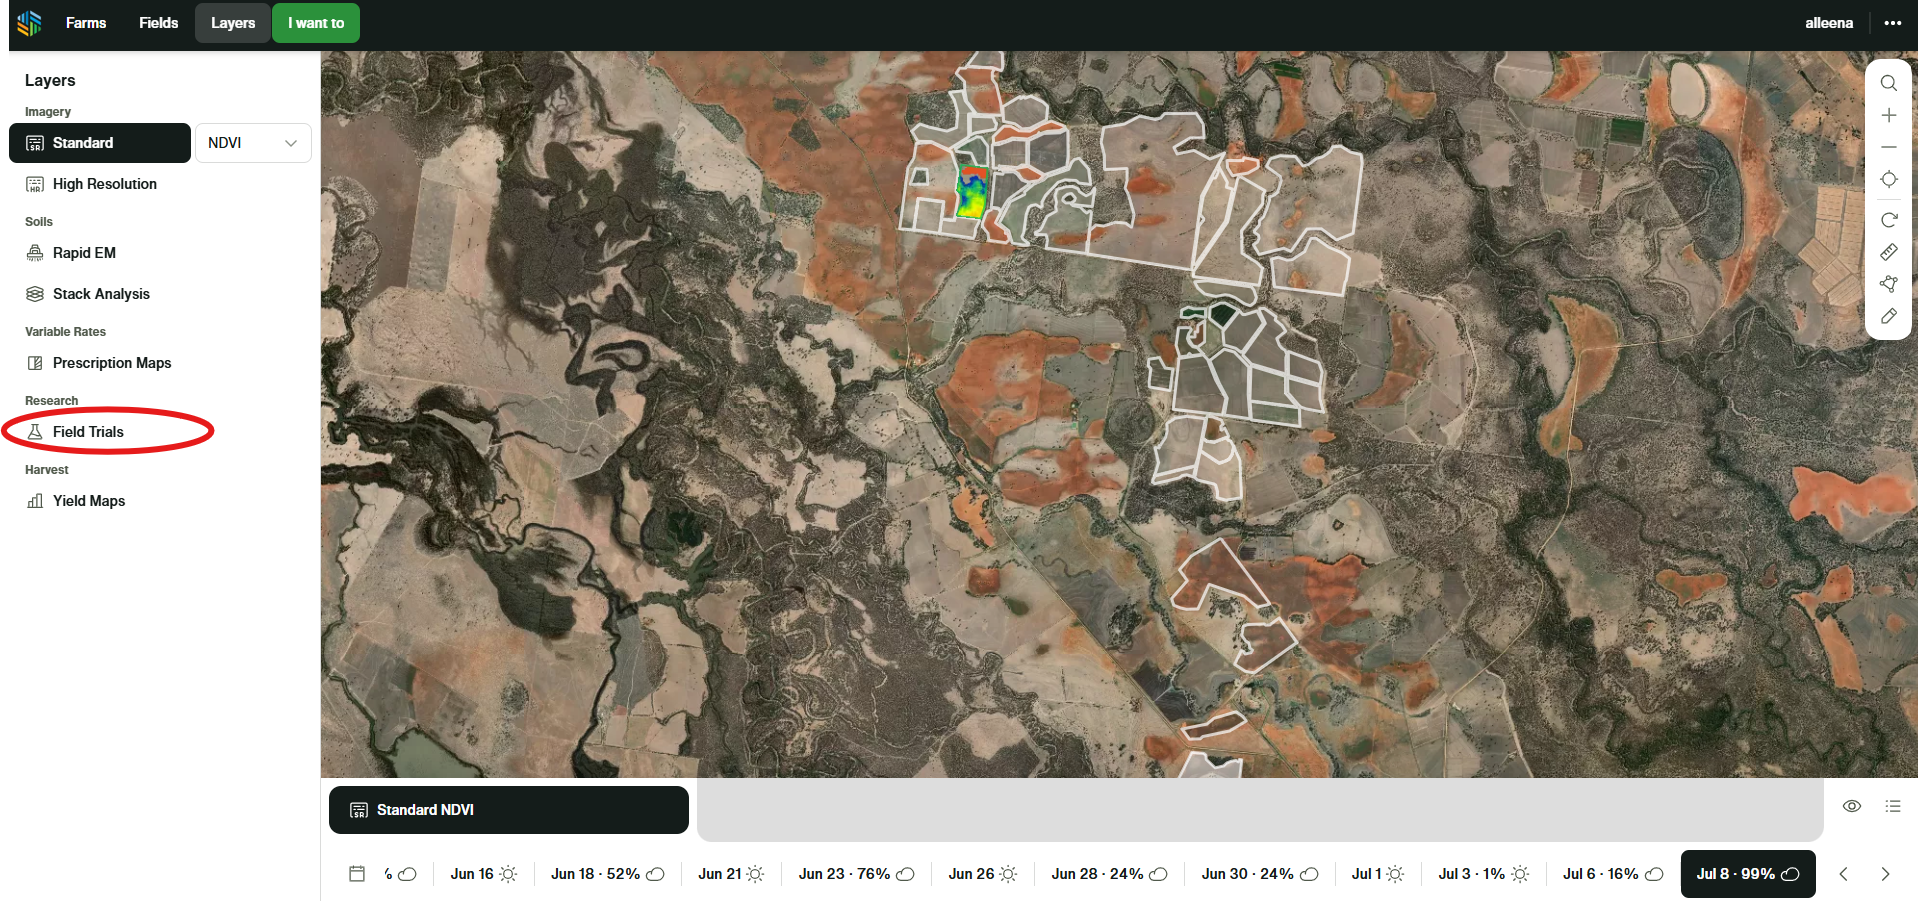Select the pencil edit tool

tap(1888, 316)
